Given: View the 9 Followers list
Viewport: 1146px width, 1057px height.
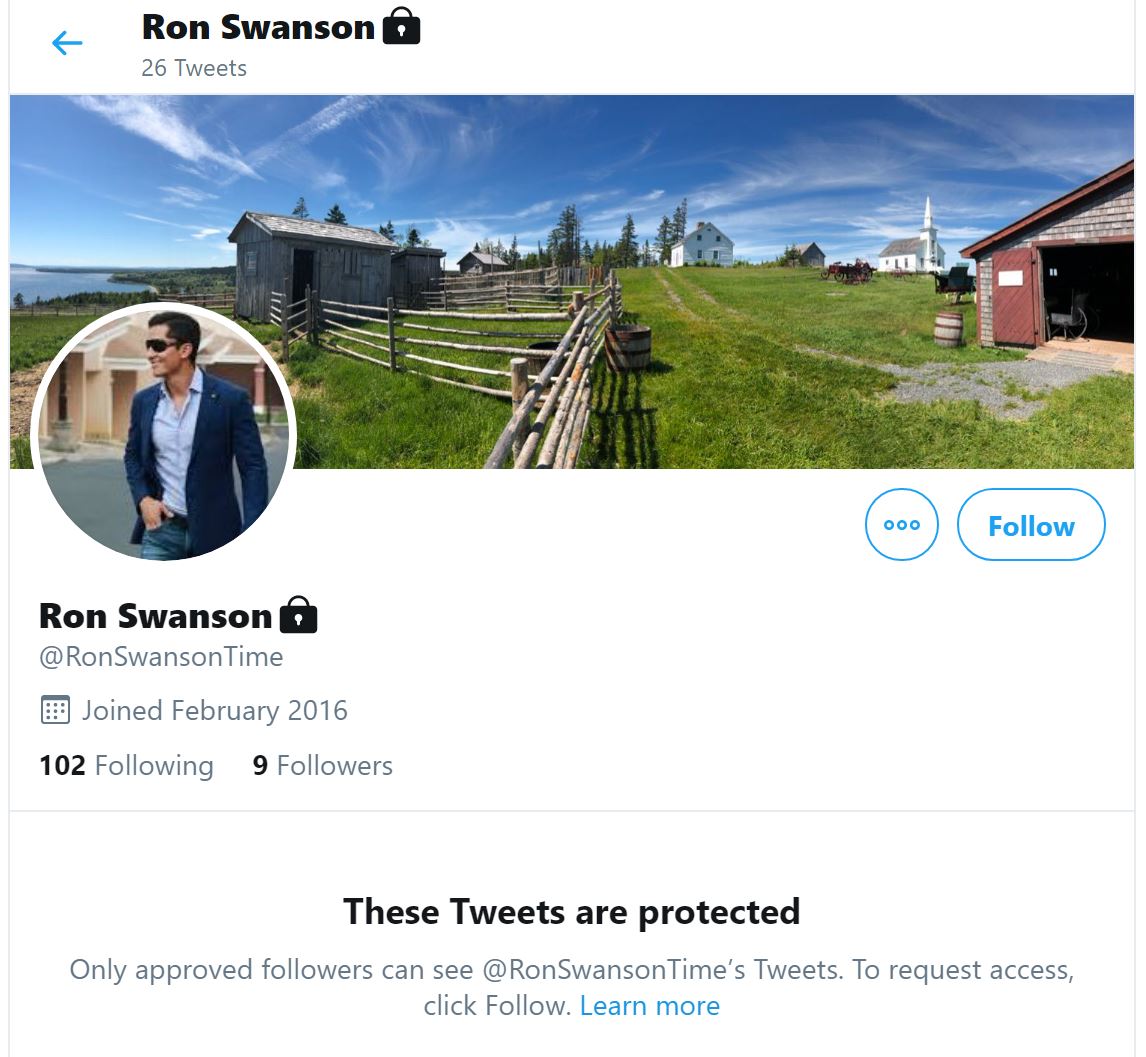Looking at the screenshot, I should (322, 766).
